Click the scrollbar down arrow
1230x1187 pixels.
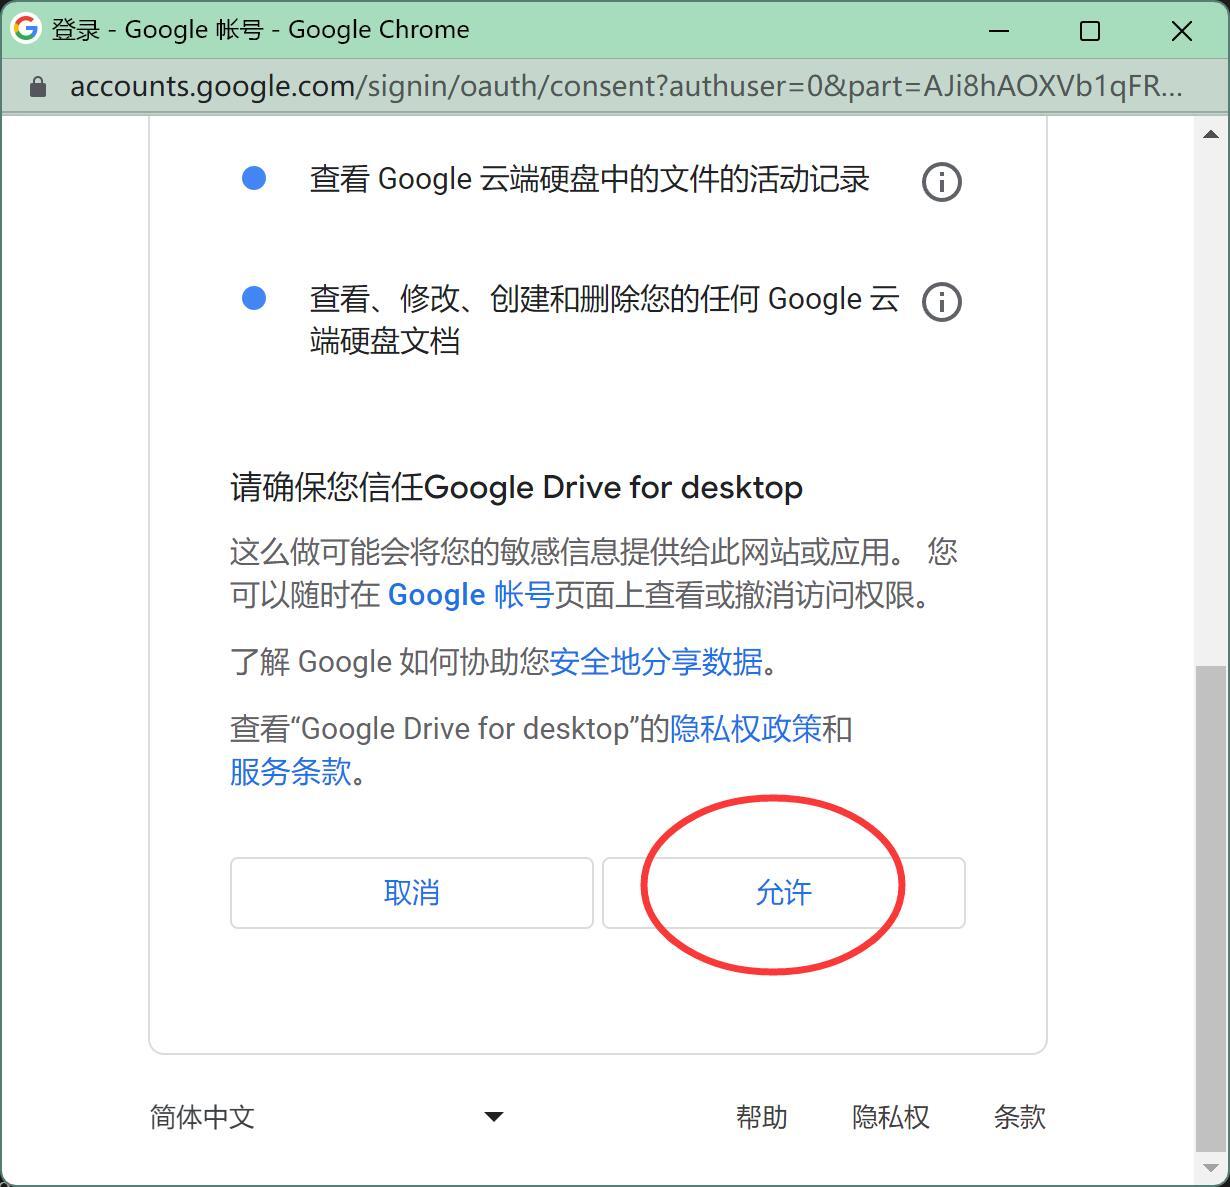[x=1211, y=1167]
